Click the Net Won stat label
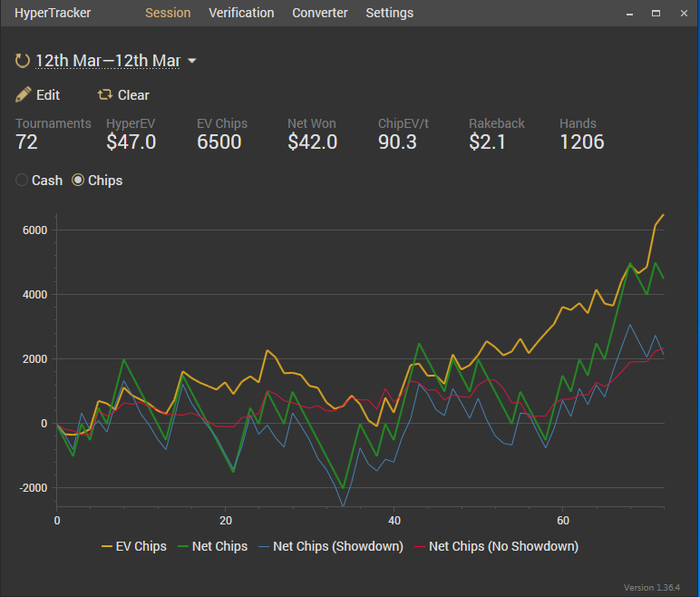Screen dimensions: 700x597 tap(311, 123)
